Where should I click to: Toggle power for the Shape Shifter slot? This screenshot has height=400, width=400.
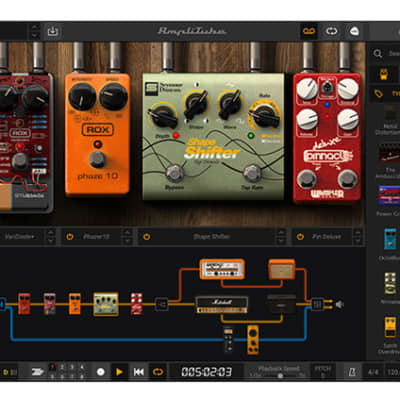tap(147, 237)
